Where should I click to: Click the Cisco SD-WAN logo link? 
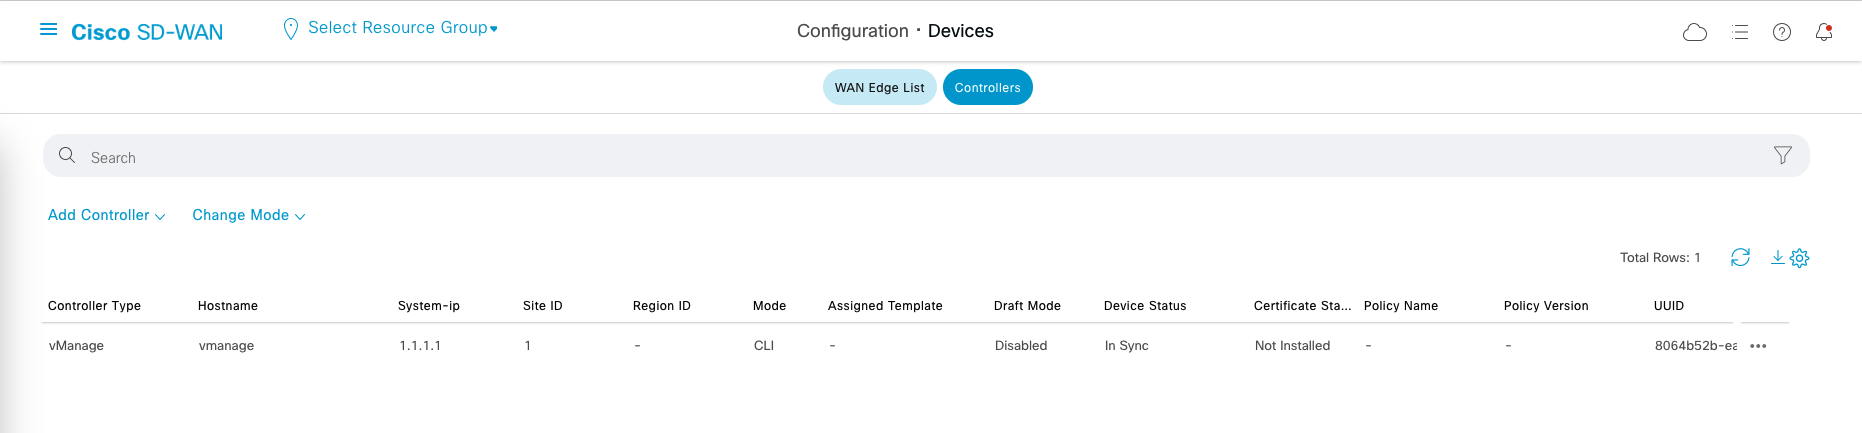(x=147, y=32)
